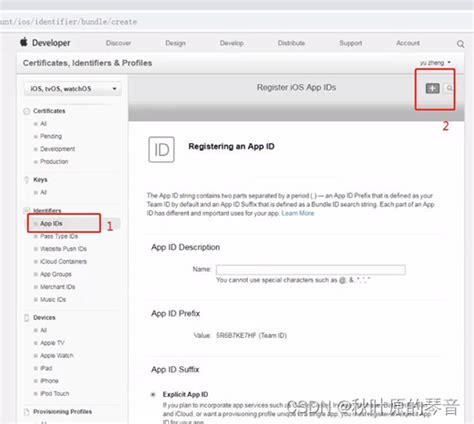Screen dimensions: 474x424
Task: Select All under Certificates
Action: (43, 124)
